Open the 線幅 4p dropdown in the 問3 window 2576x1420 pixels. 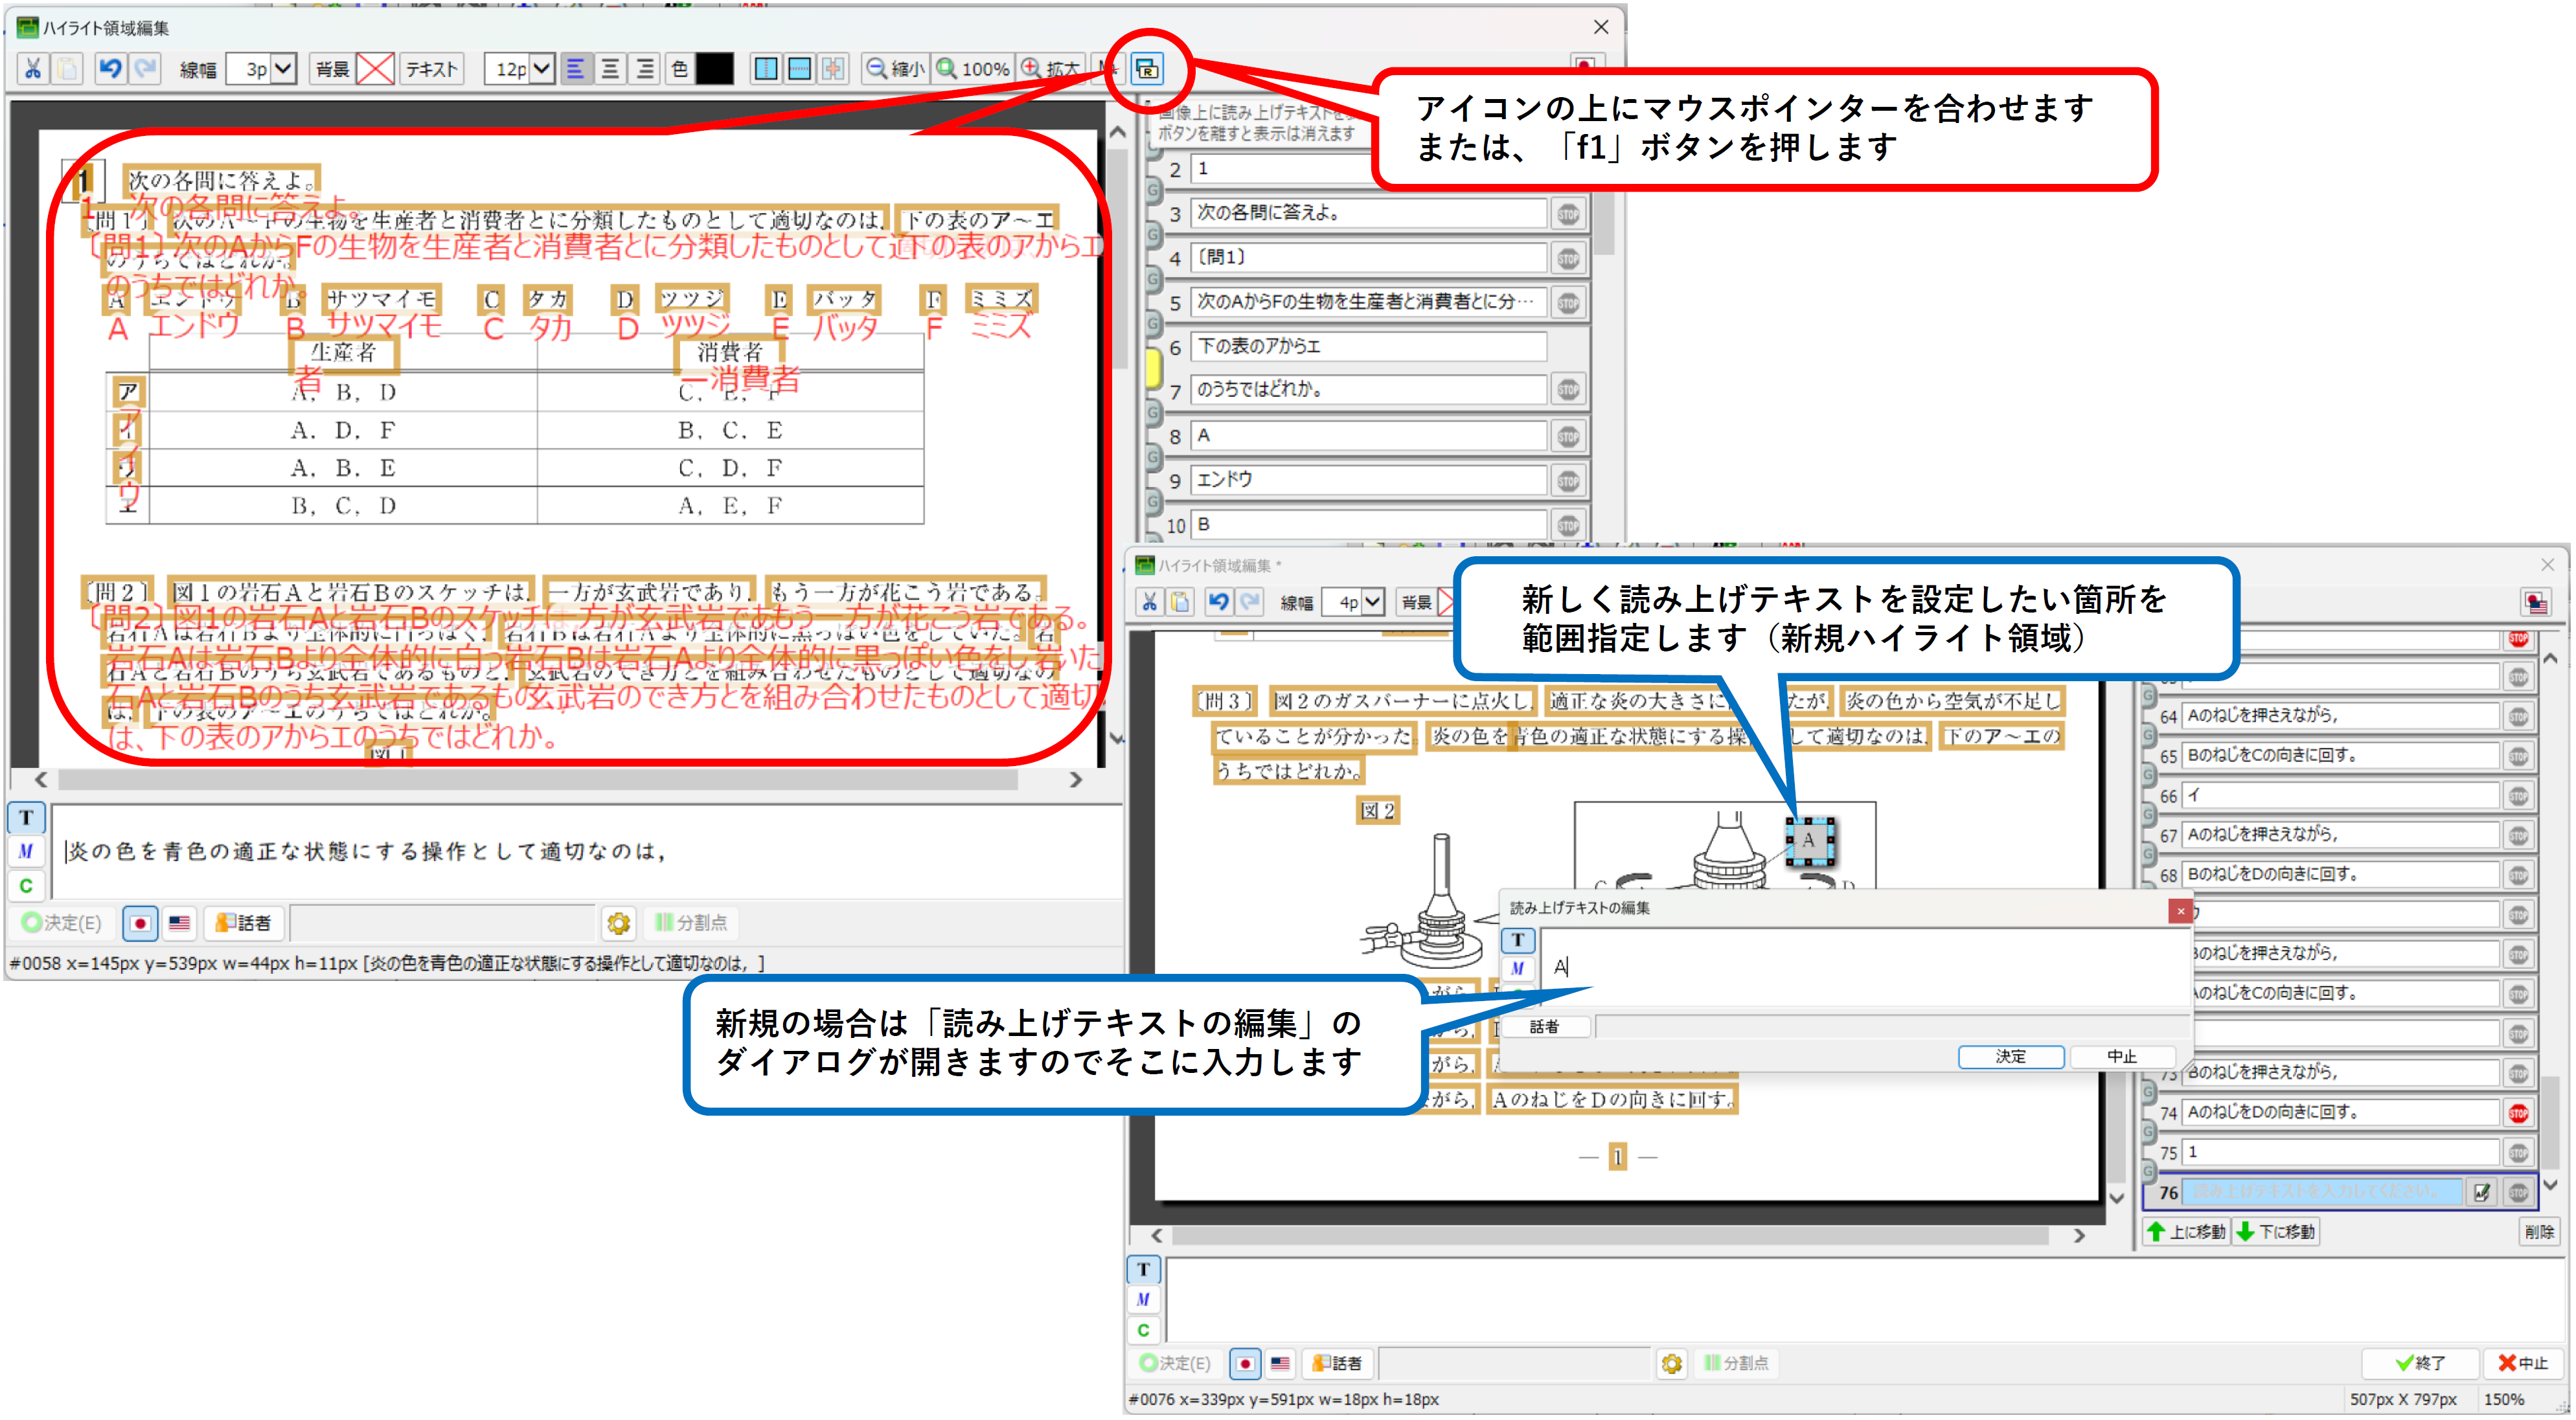coord(1373,602)
